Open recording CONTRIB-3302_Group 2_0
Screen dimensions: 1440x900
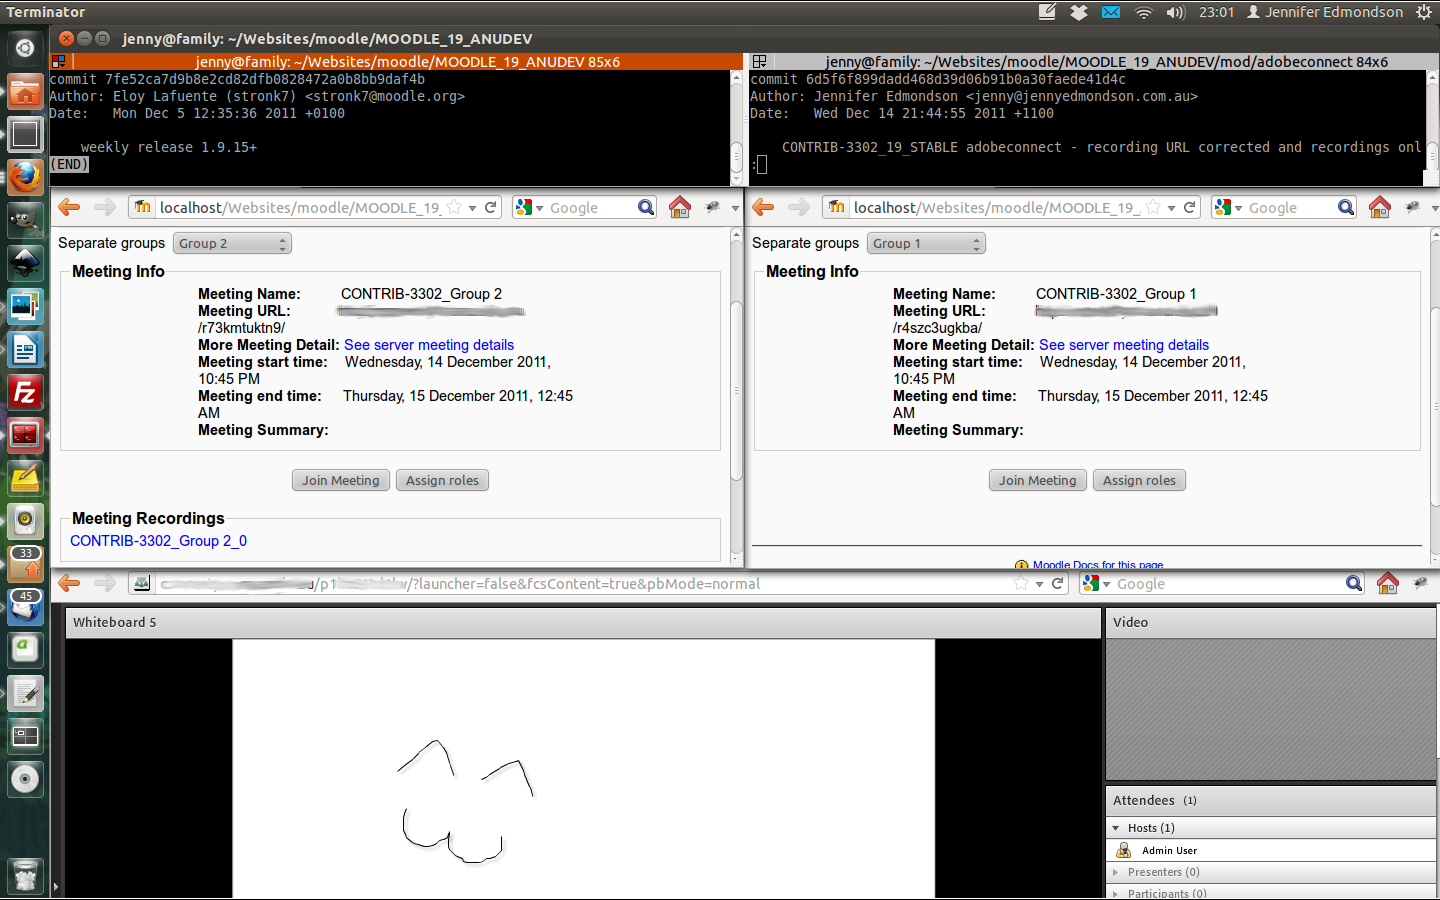point(158,541)
